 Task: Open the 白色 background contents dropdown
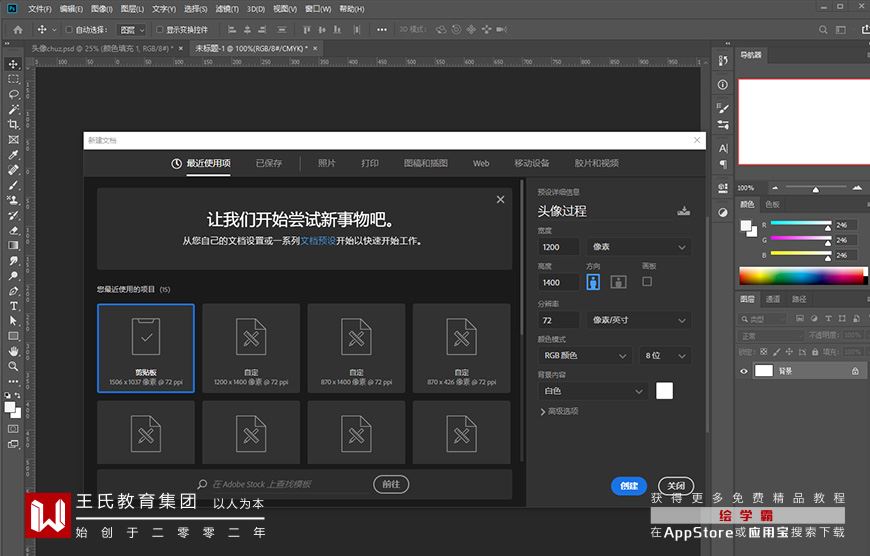click(x=592, y=391)
